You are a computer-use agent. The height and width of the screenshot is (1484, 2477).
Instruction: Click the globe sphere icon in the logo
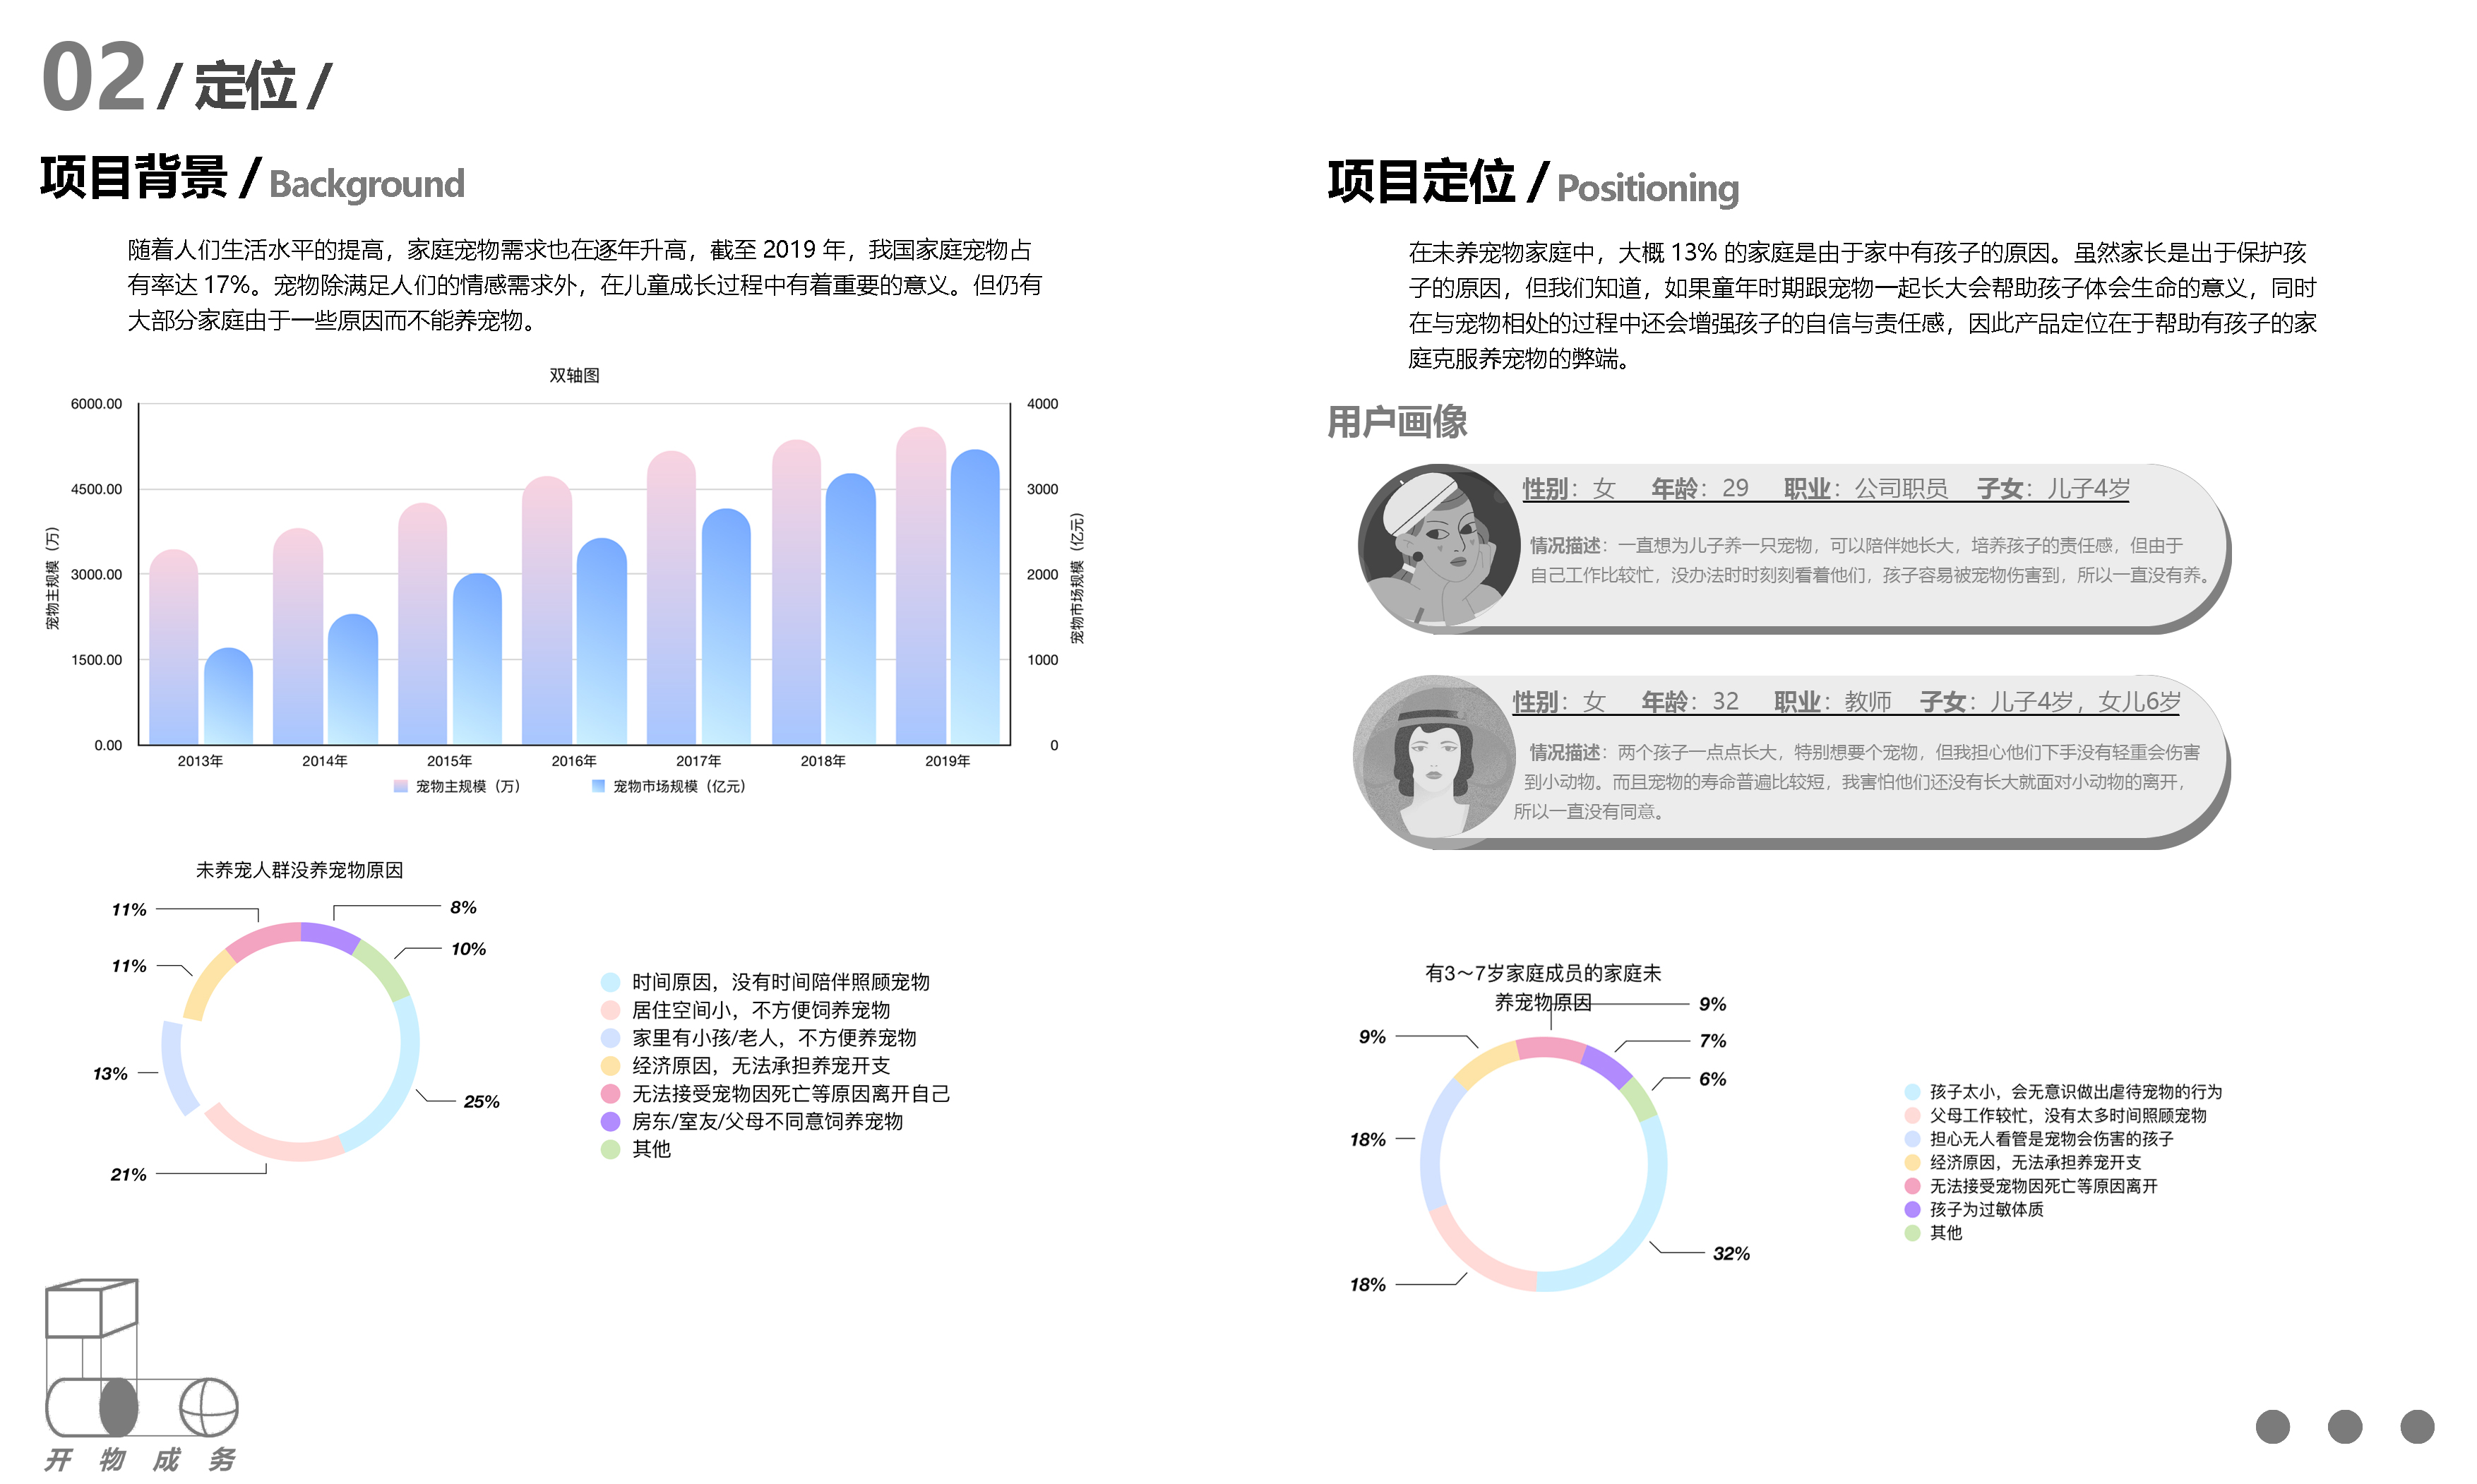pyautogui.click(x=209, y=1407)
